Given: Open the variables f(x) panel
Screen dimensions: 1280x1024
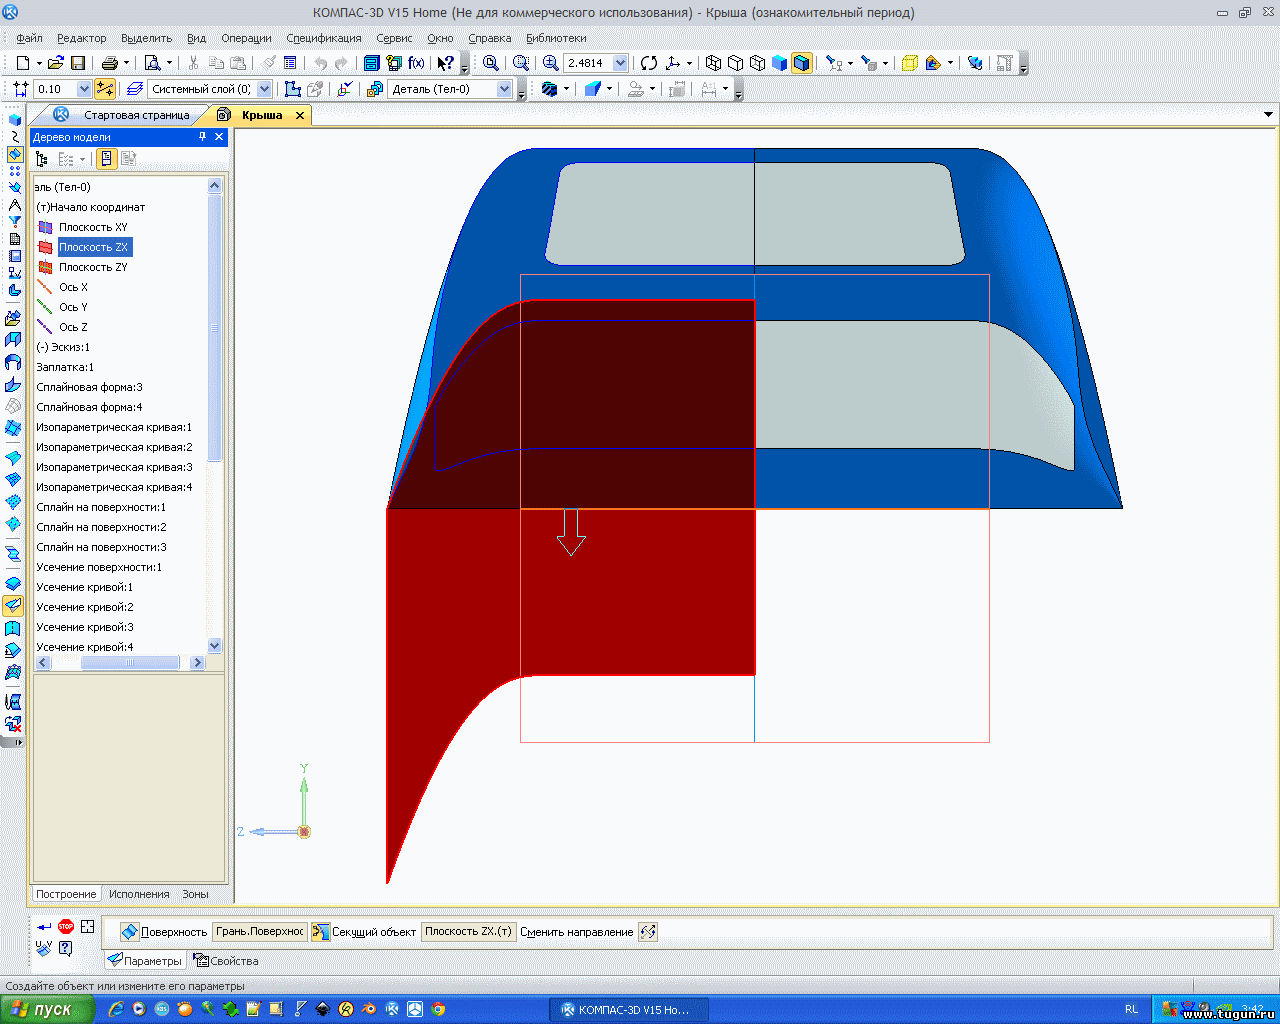Looking at the screenshot, I should tap(416, 63).
